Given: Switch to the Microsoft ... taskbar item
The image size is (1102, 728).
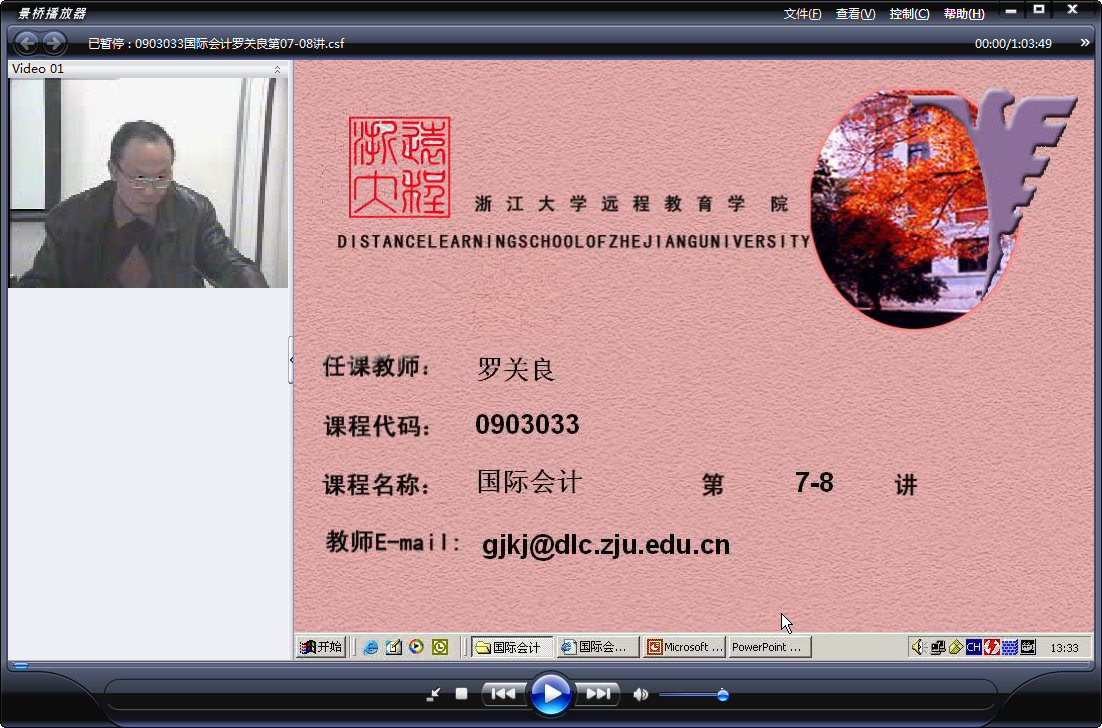Looking at the screenshot, I should click(x=685, y=647).
